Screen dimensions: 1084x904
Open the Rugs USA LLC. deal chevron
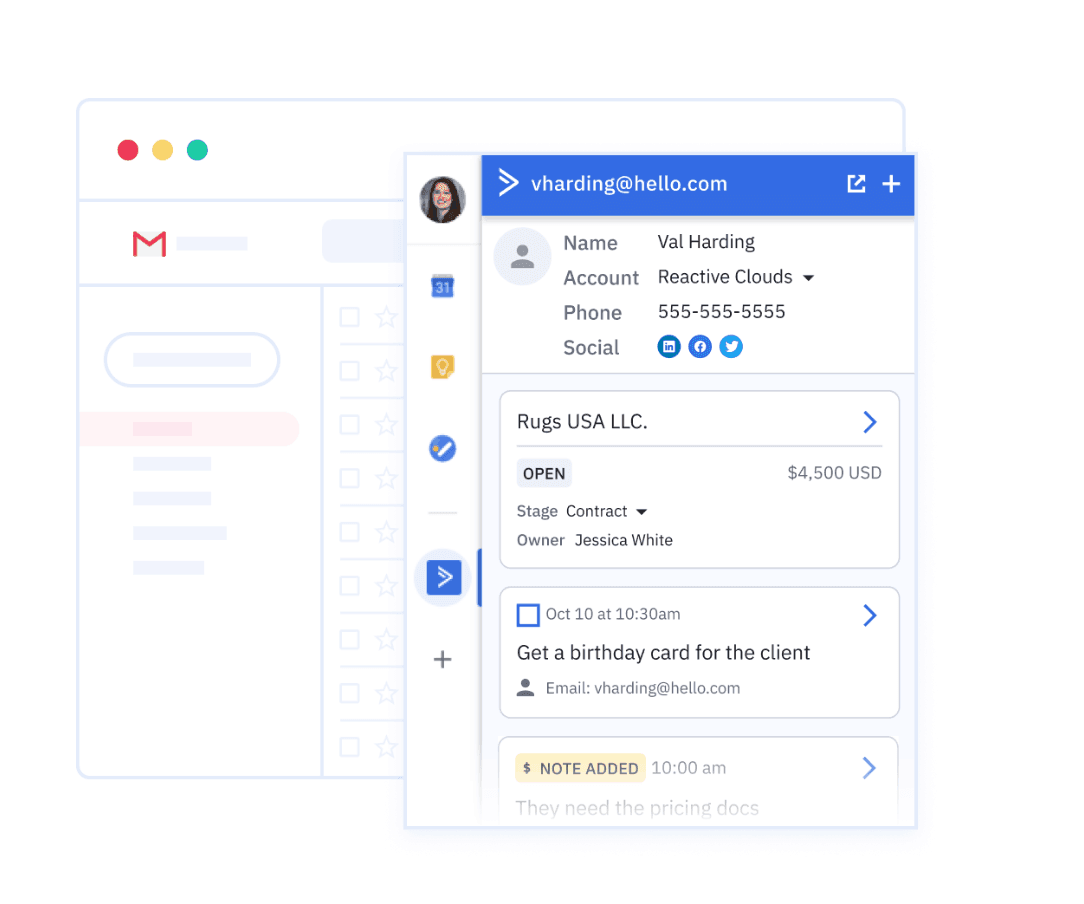point(870,422)
